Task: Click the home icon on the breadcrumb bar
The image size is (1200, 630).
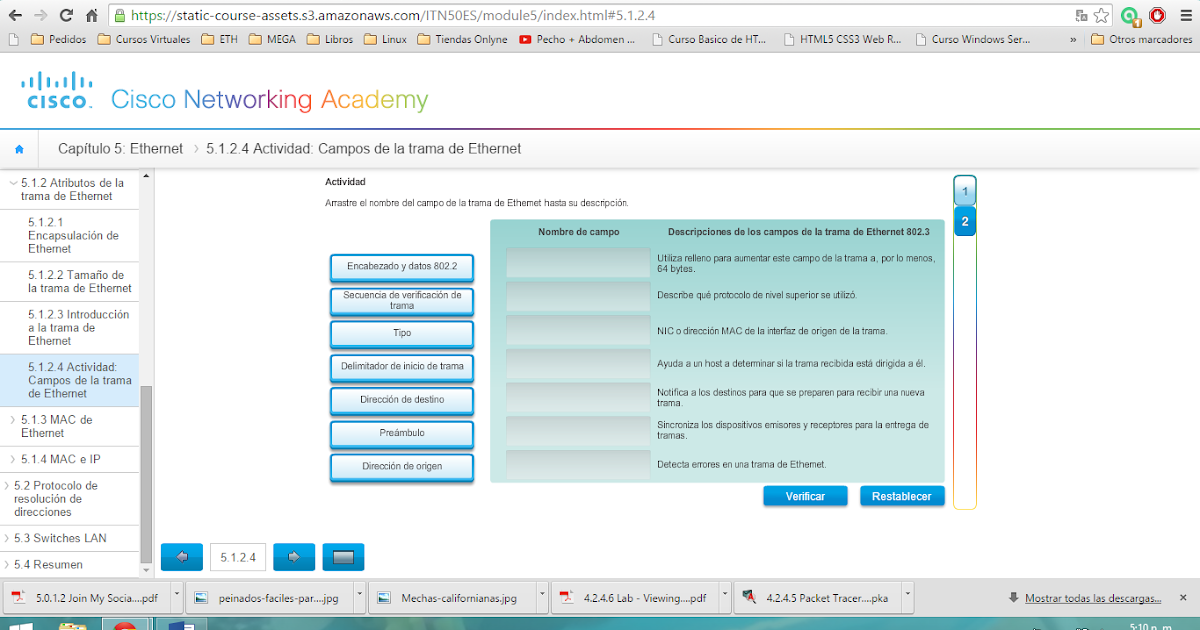Action: [x=19, y=148]
